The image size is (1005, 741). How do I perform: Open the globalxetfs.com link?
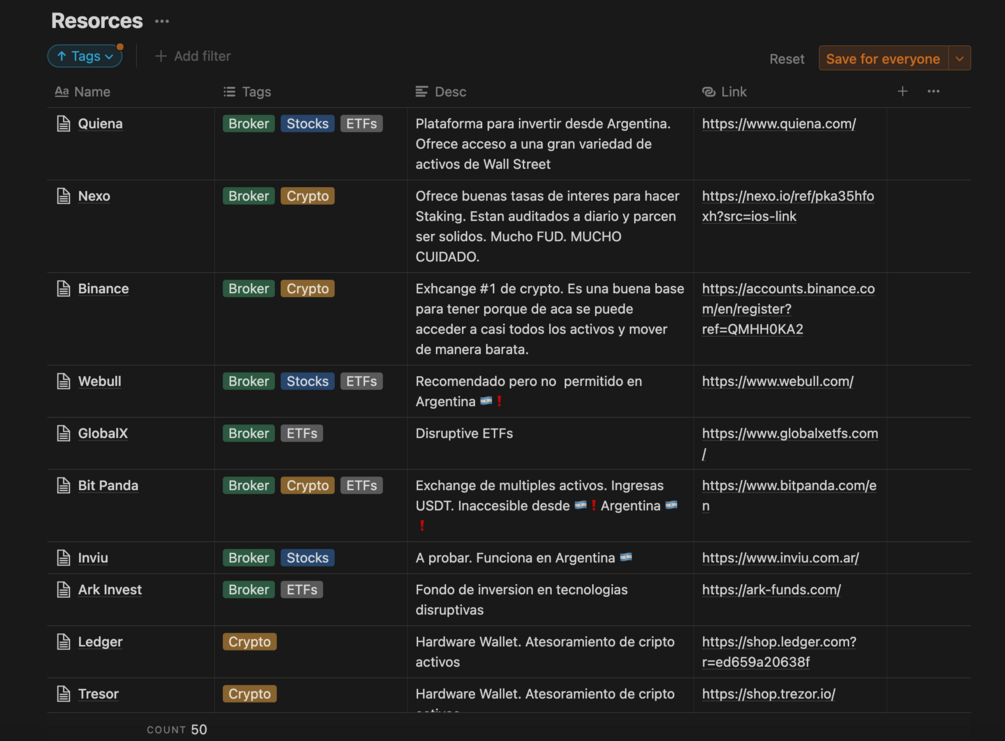(790, 444)
